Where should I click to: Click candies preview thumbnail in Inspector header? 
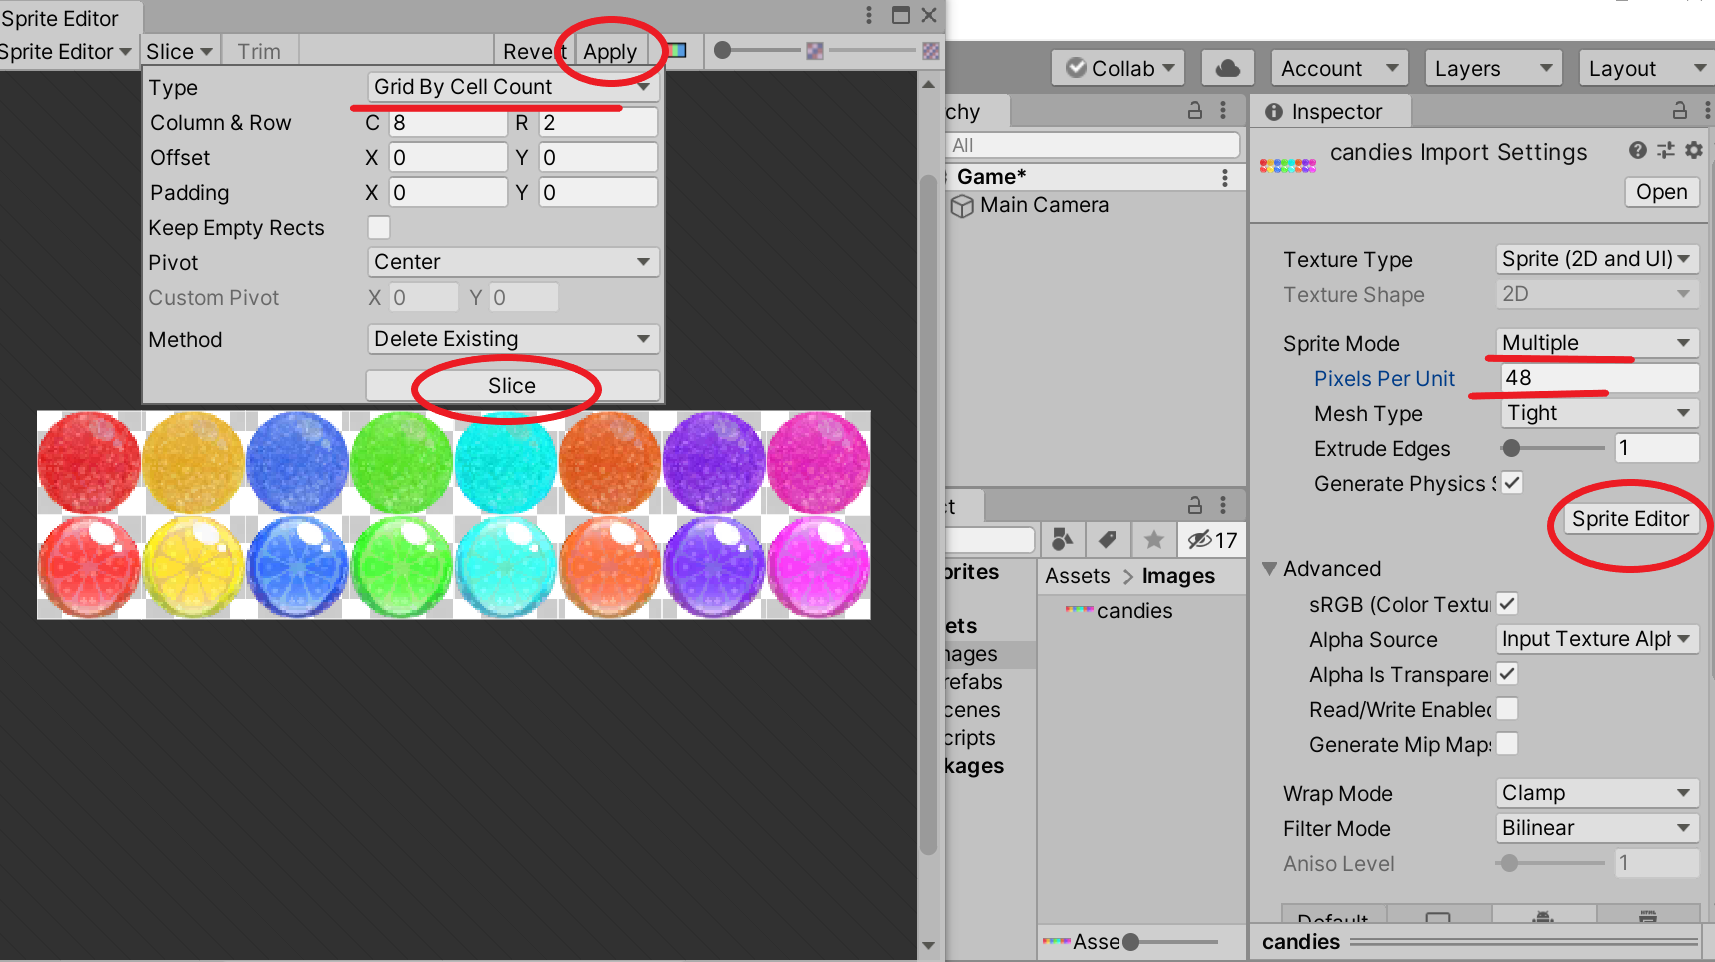tap(1288, 166)
